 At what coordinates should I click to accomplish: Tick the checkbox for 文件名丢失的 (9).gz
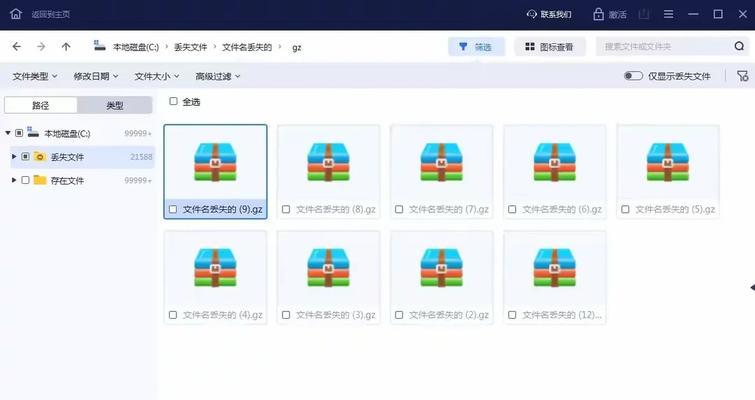[173, 209]
